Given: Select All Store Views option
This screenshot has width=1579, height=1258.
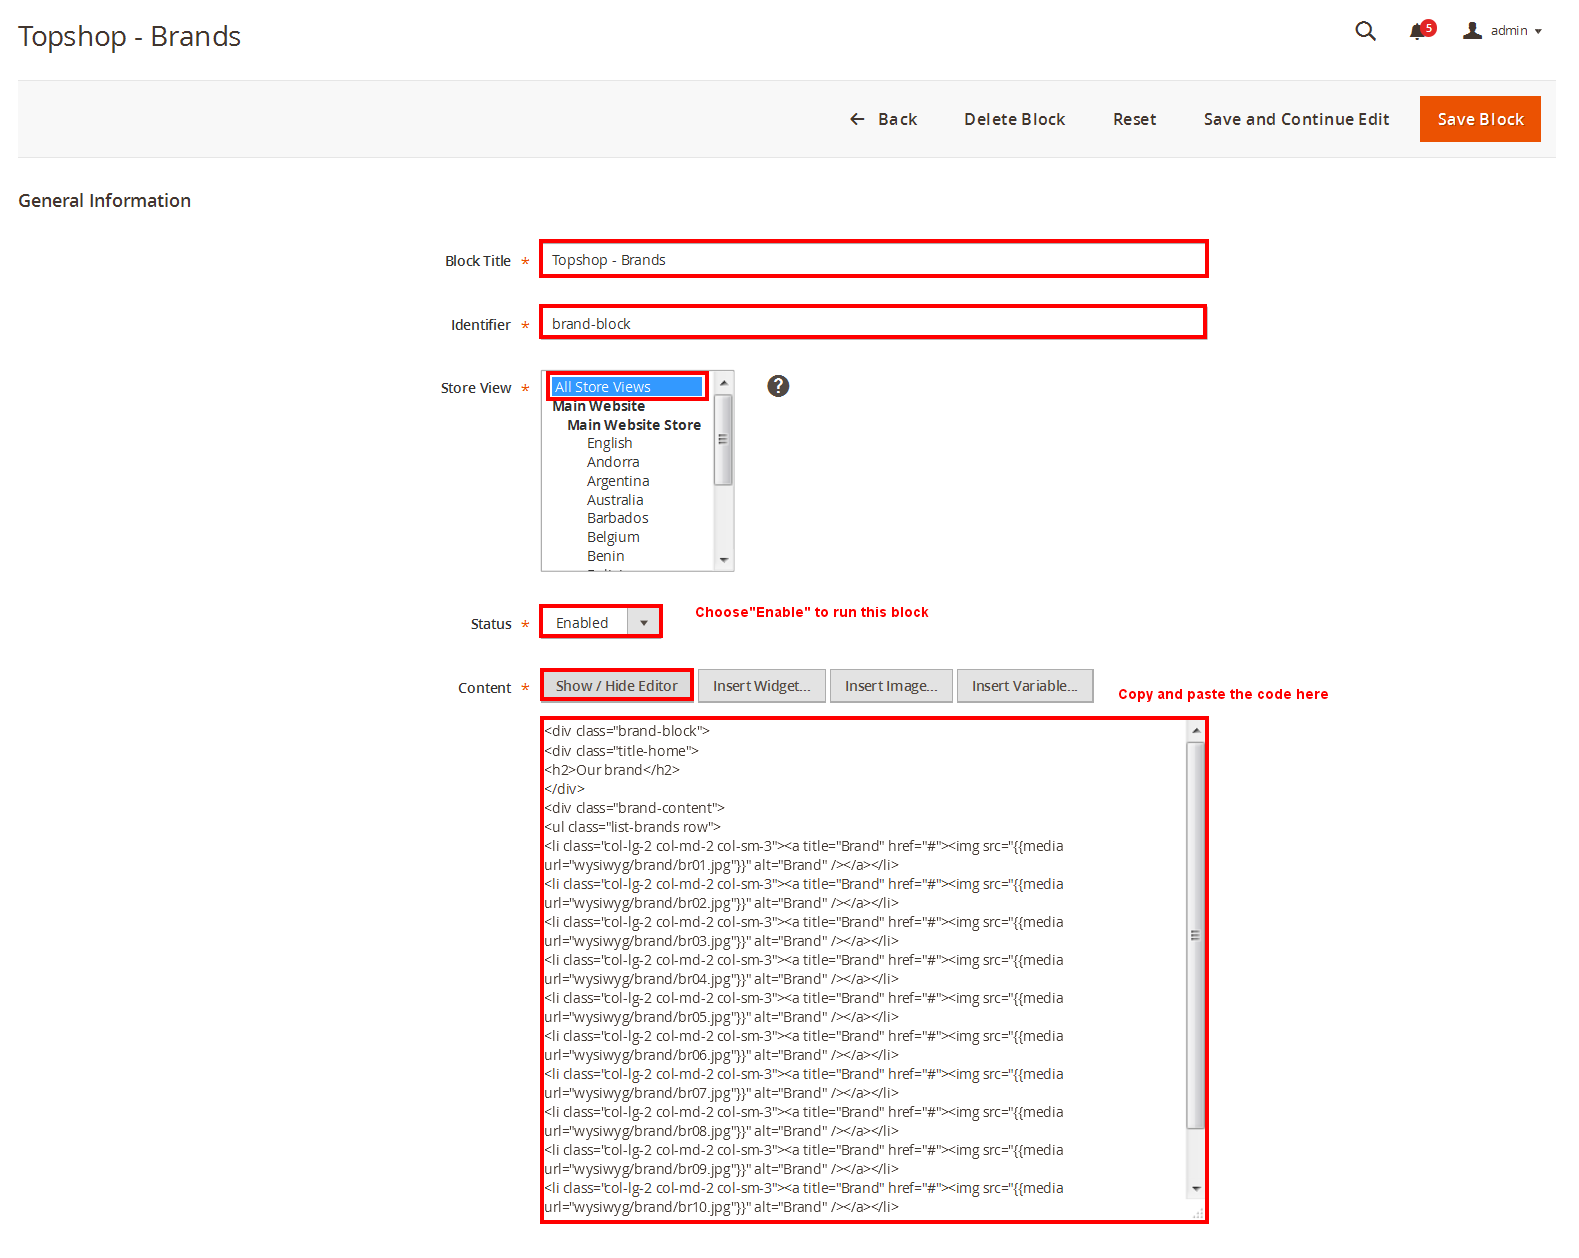Looking at the screenshot, I should tap(627, 387).
